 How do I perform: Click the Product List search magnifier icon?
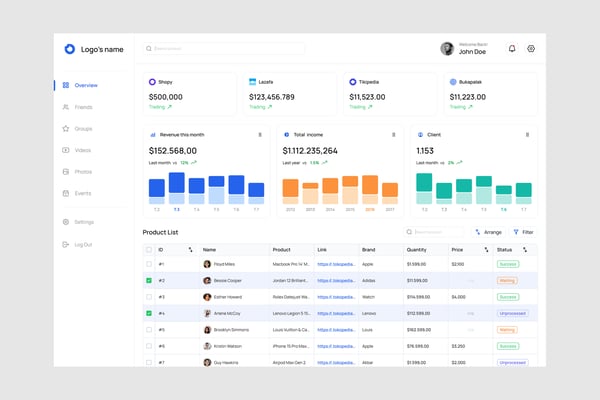409,232
